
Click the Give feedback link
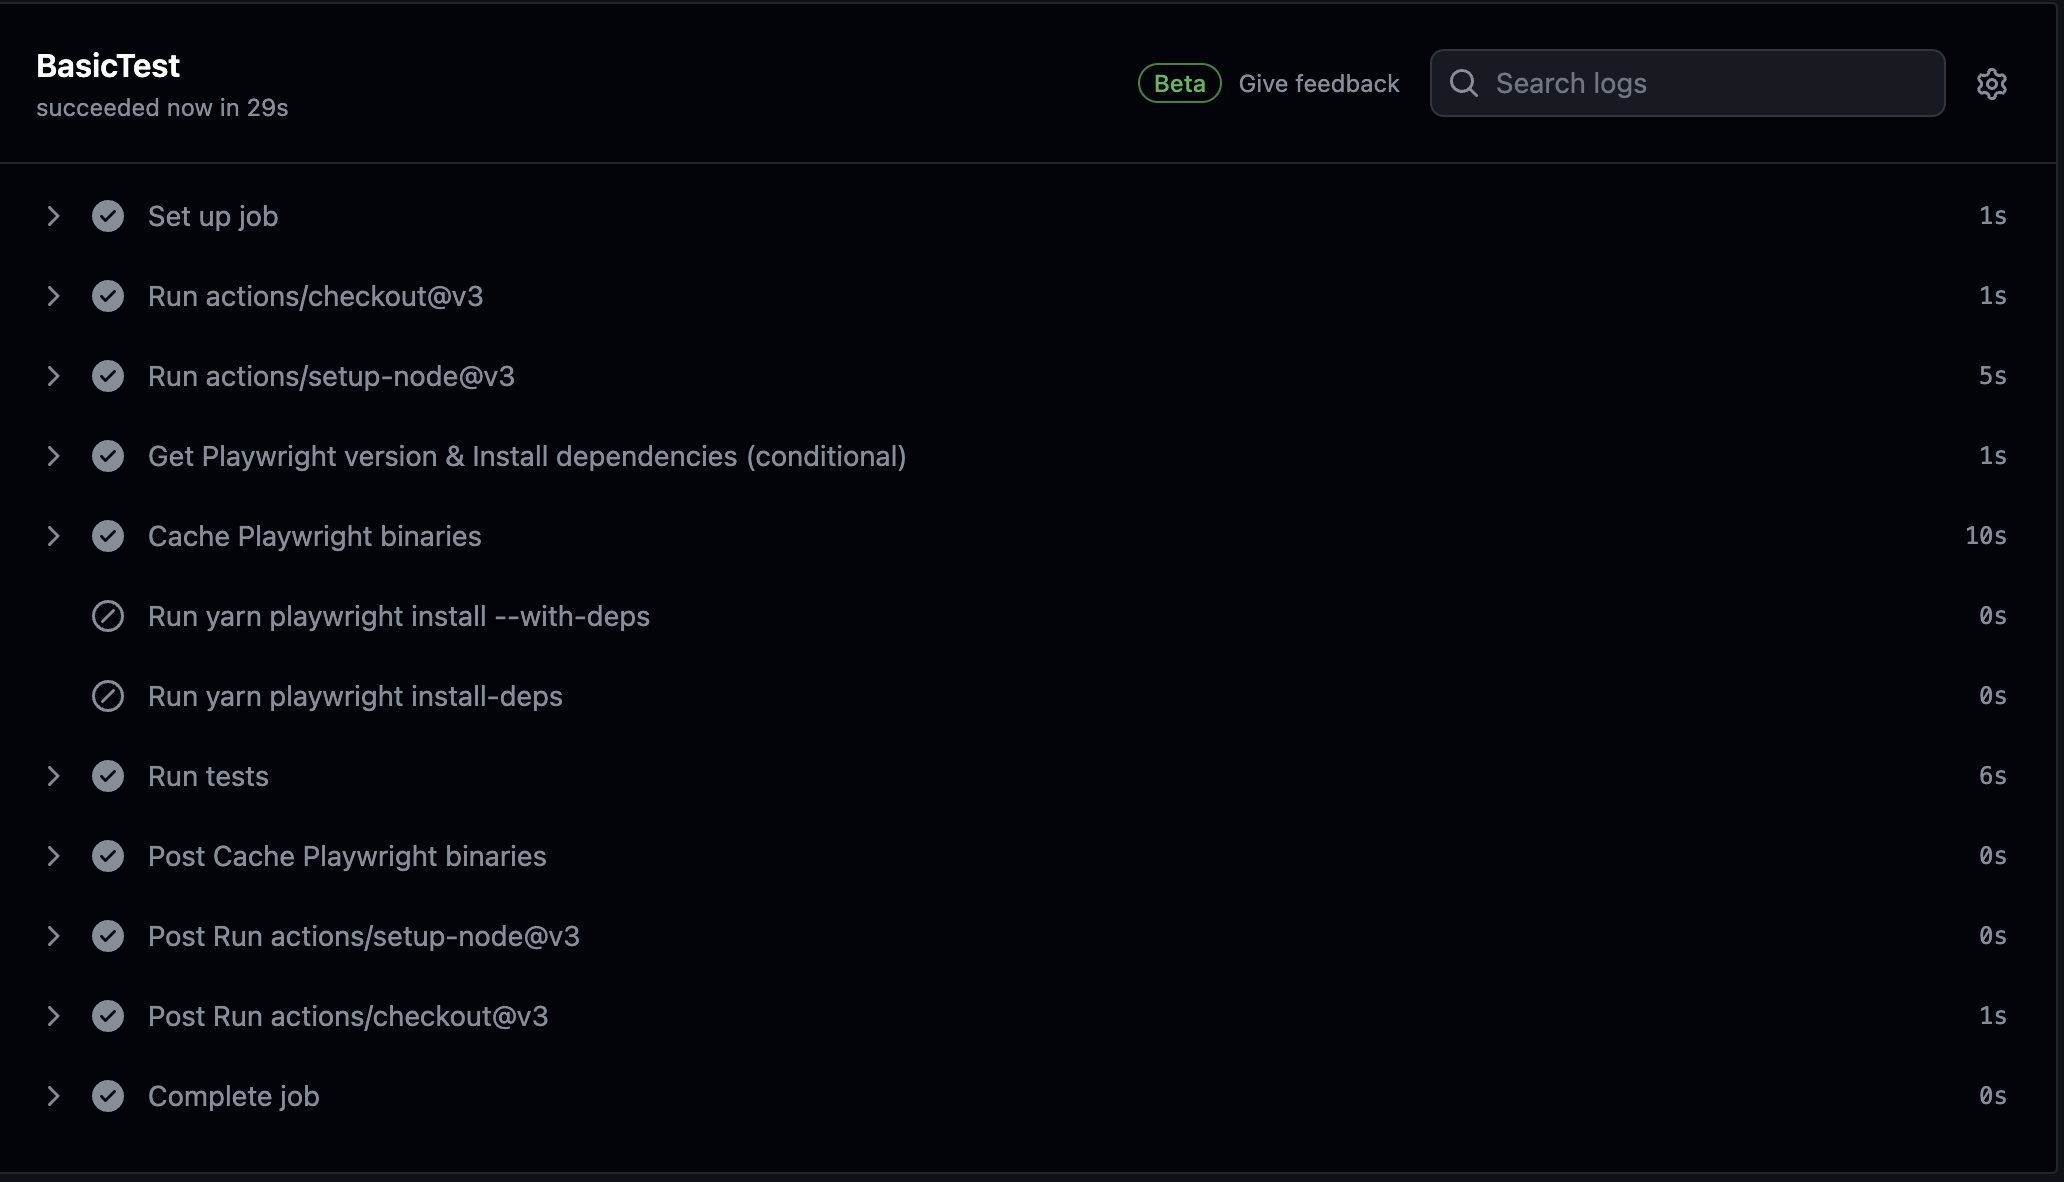click(x=1318, y=83)
